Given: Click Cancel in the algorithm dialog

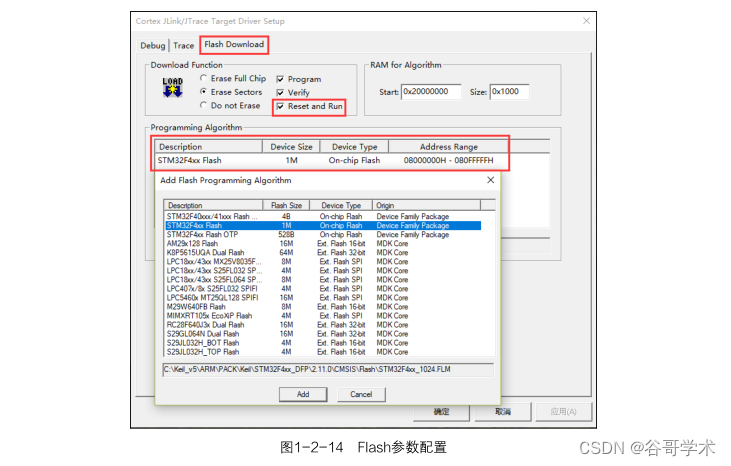Looking at the screenshot, I should (361, 394).
